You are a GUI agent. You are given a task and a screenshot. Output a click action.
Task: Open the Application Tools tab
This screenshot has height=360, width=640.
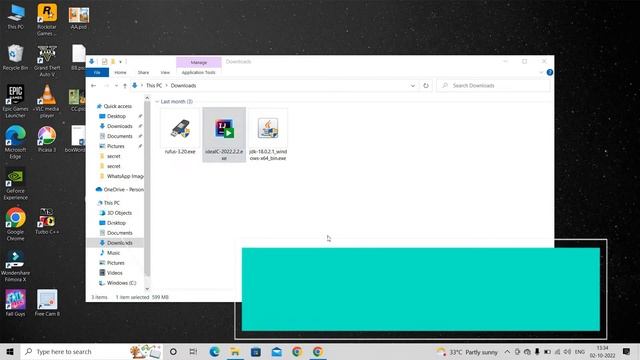tap(198, 73)
